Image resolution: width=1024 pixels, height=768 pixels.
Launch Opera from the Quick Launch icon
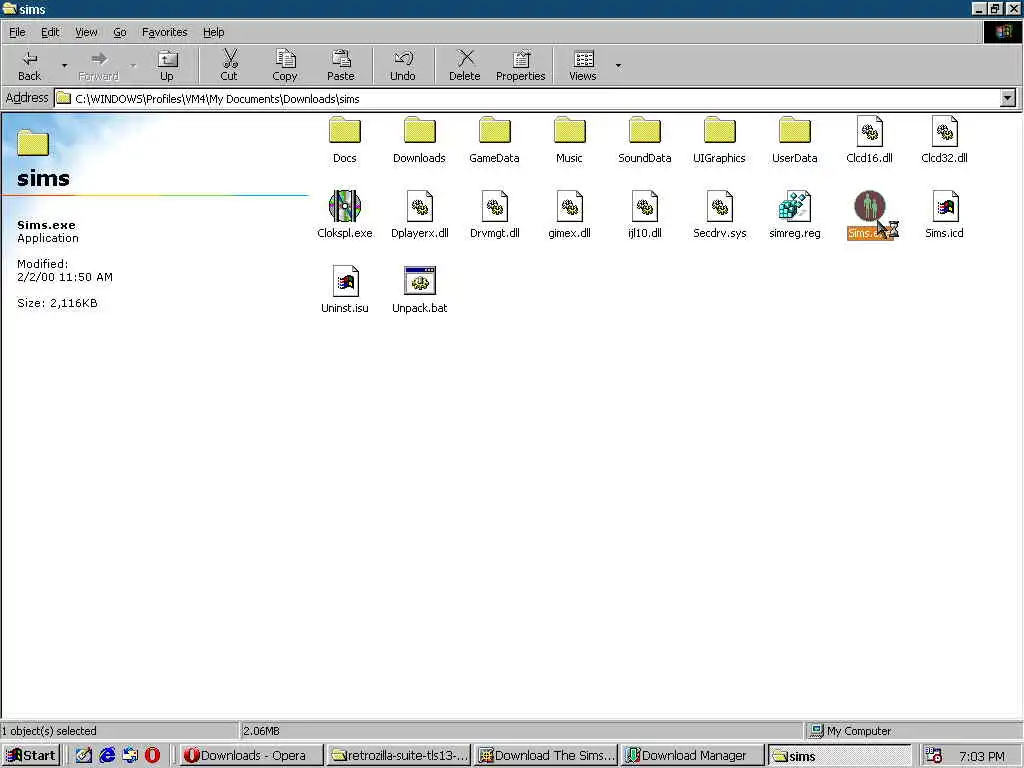click(x=152, y=756)
